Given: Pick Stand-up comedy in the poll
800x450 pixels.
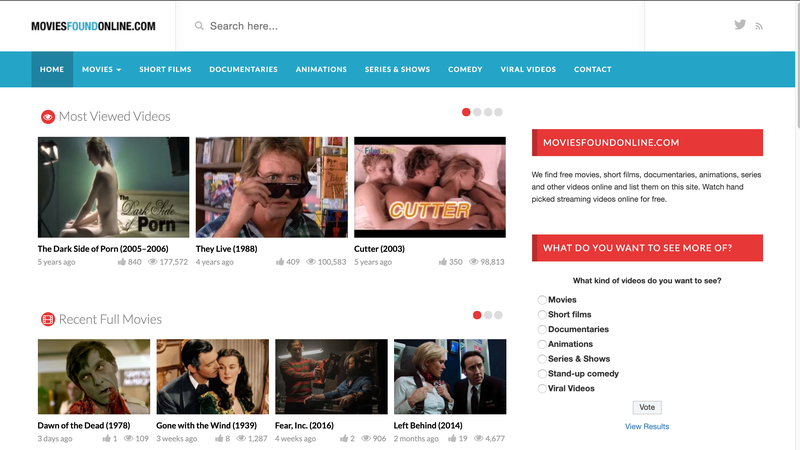Looking at the screenshot, I should 542,374.
